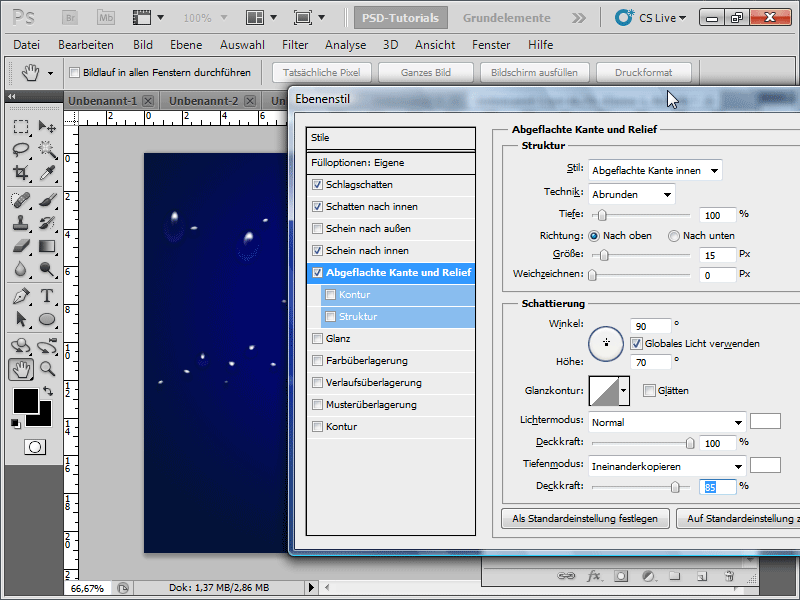Enable Farbüberlagerung checkbox
Viewport: 800px width, 600px height.
pyautogui.click(x=317, y=360)
